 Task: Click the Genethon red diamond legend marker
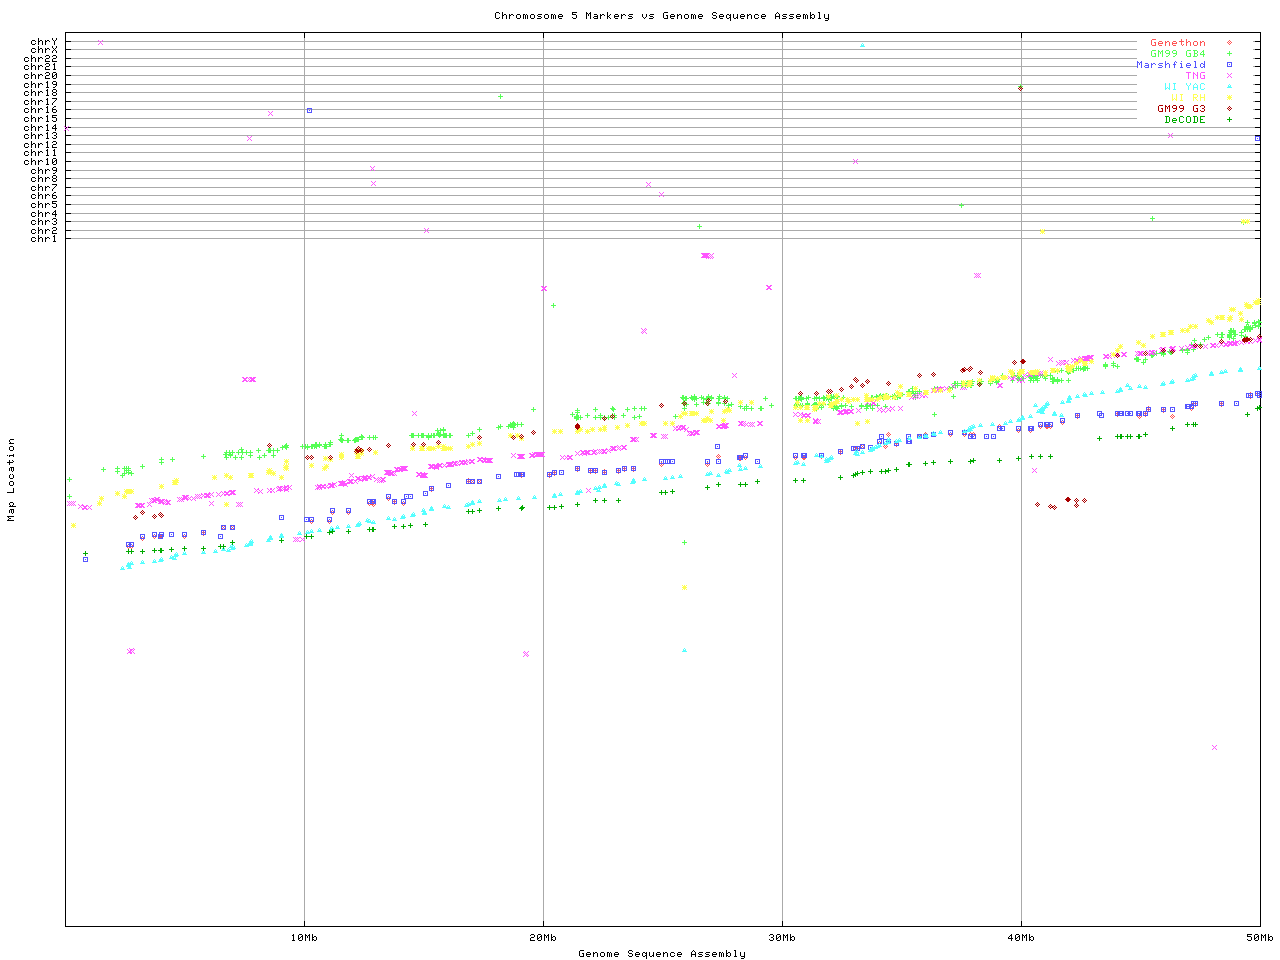pyautogui.click(x=1229, y=43)
